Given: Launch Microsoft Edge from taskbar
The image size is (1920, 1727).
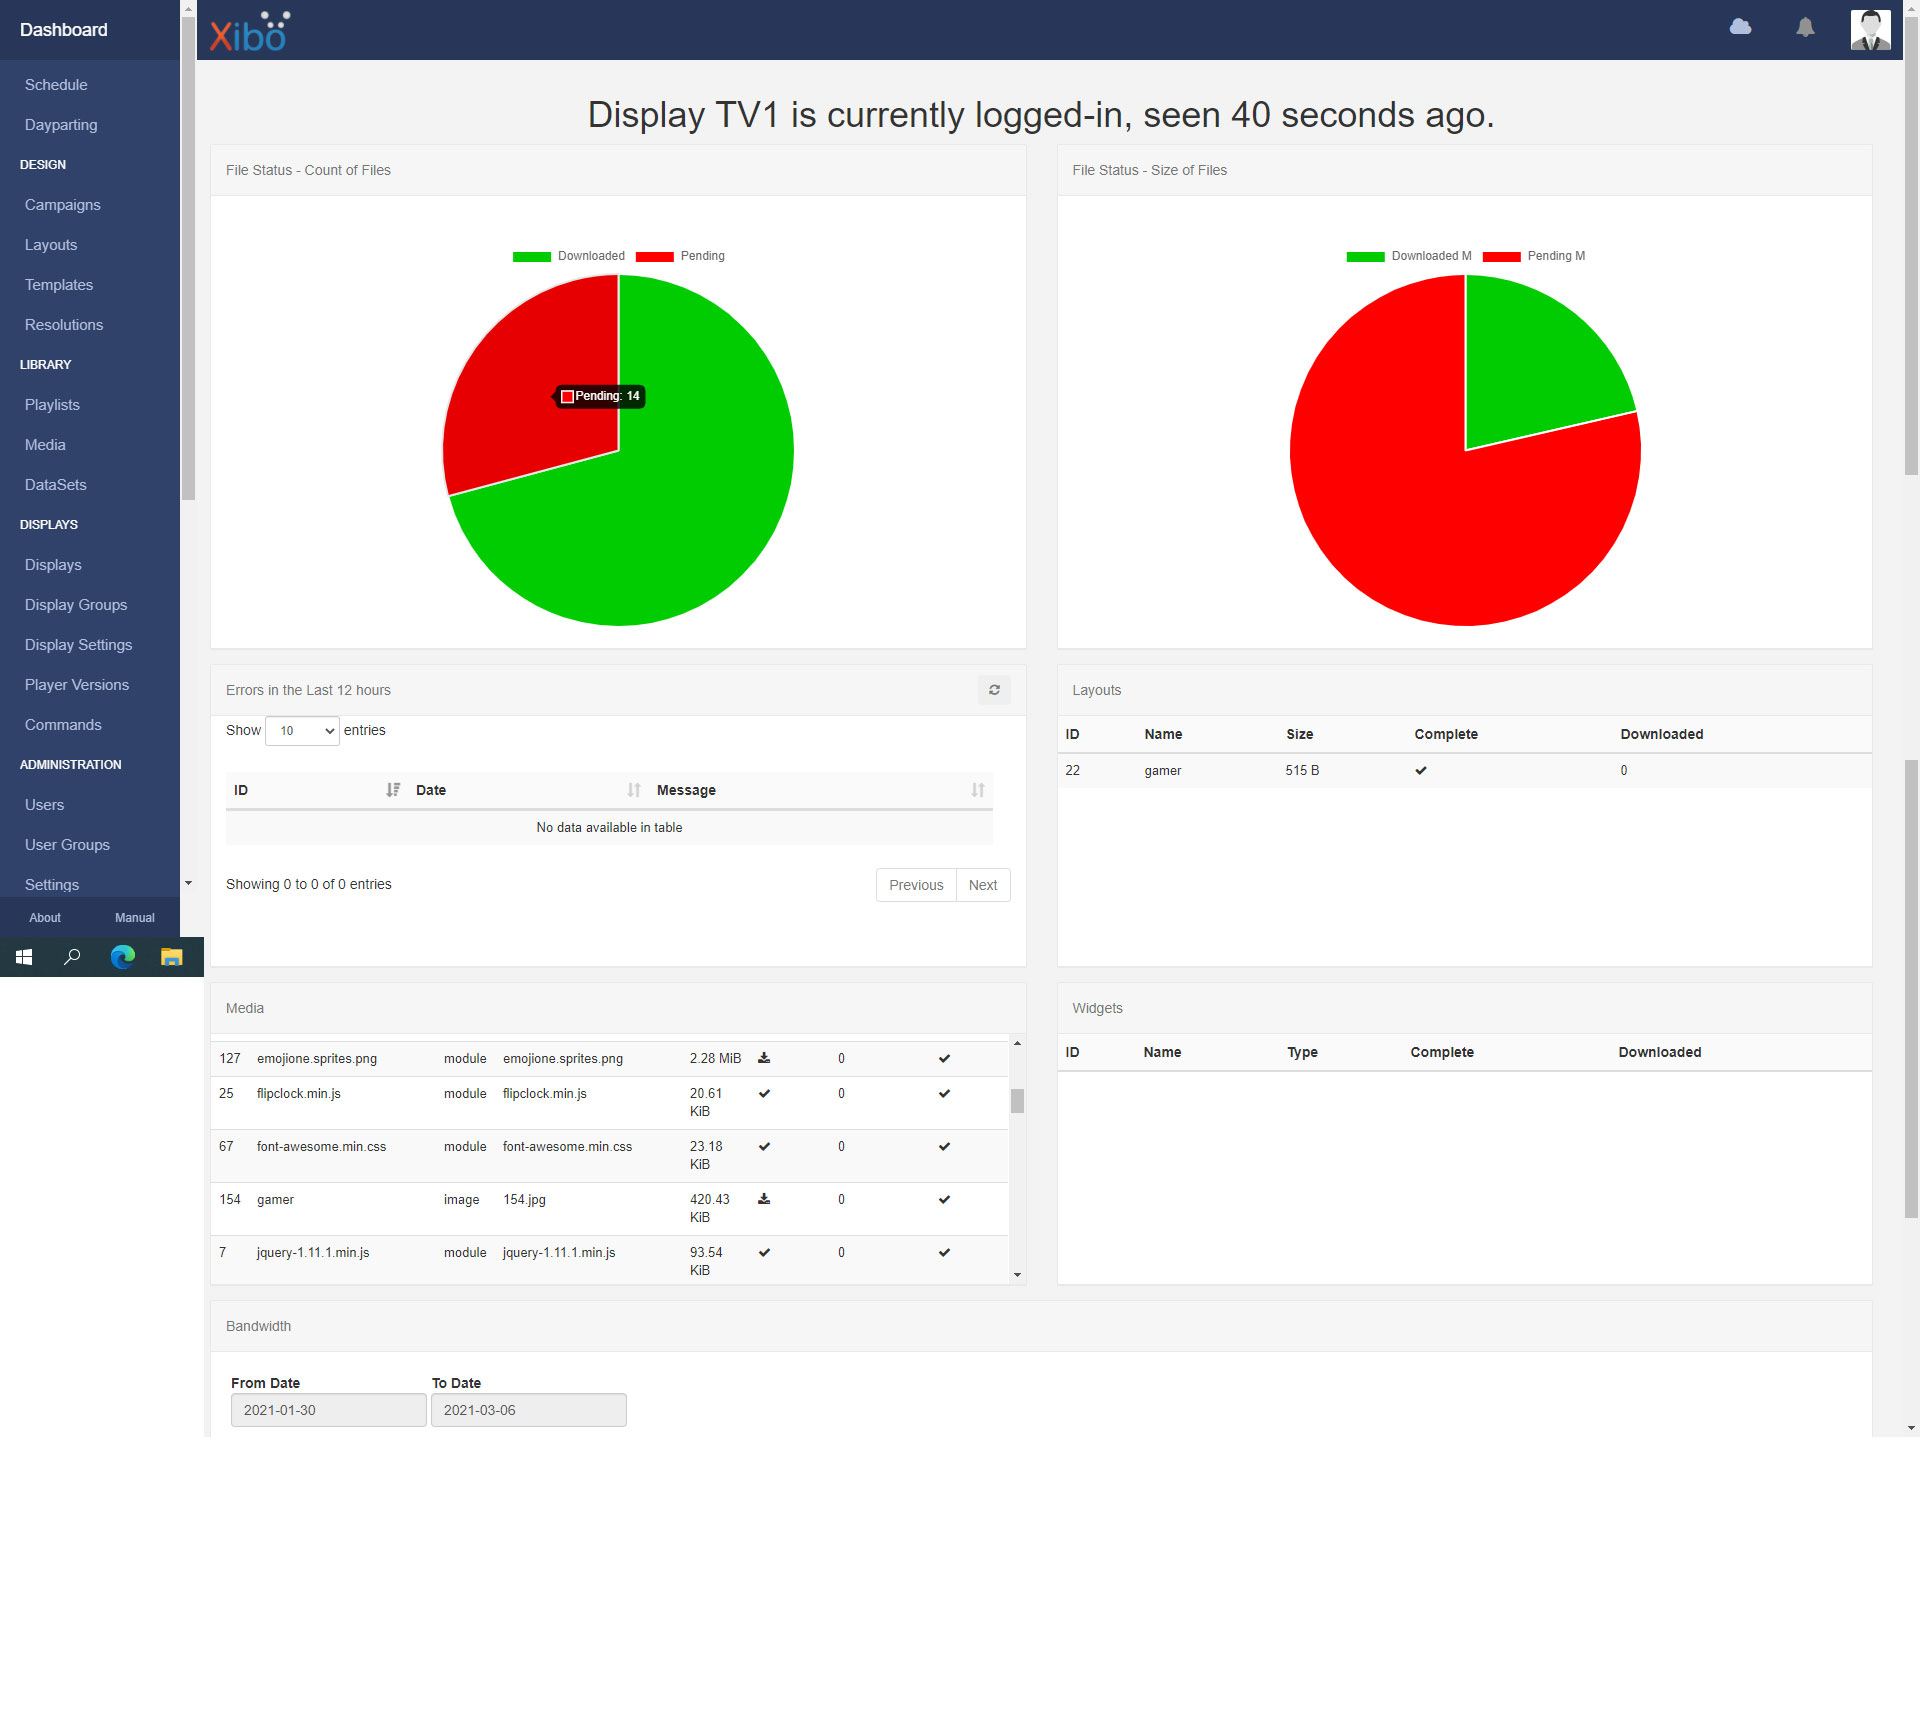Looking at the screenshot, I should tap(122, 957).
